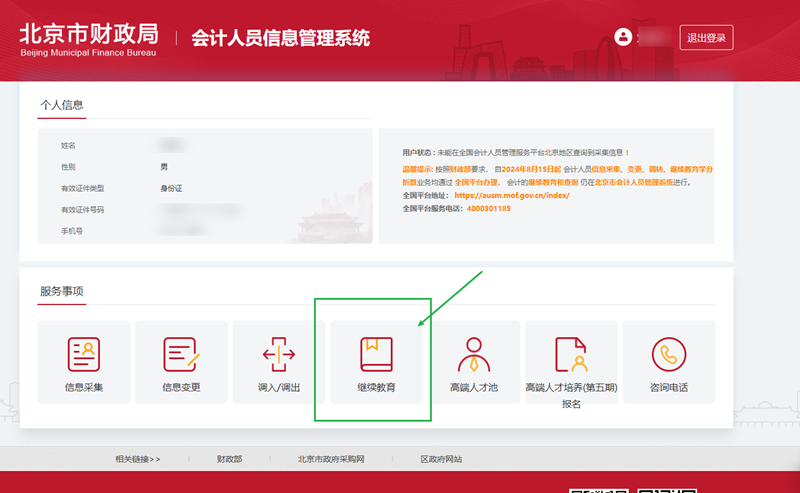Click the 全国平台服务电话 label

click(432, 209)
